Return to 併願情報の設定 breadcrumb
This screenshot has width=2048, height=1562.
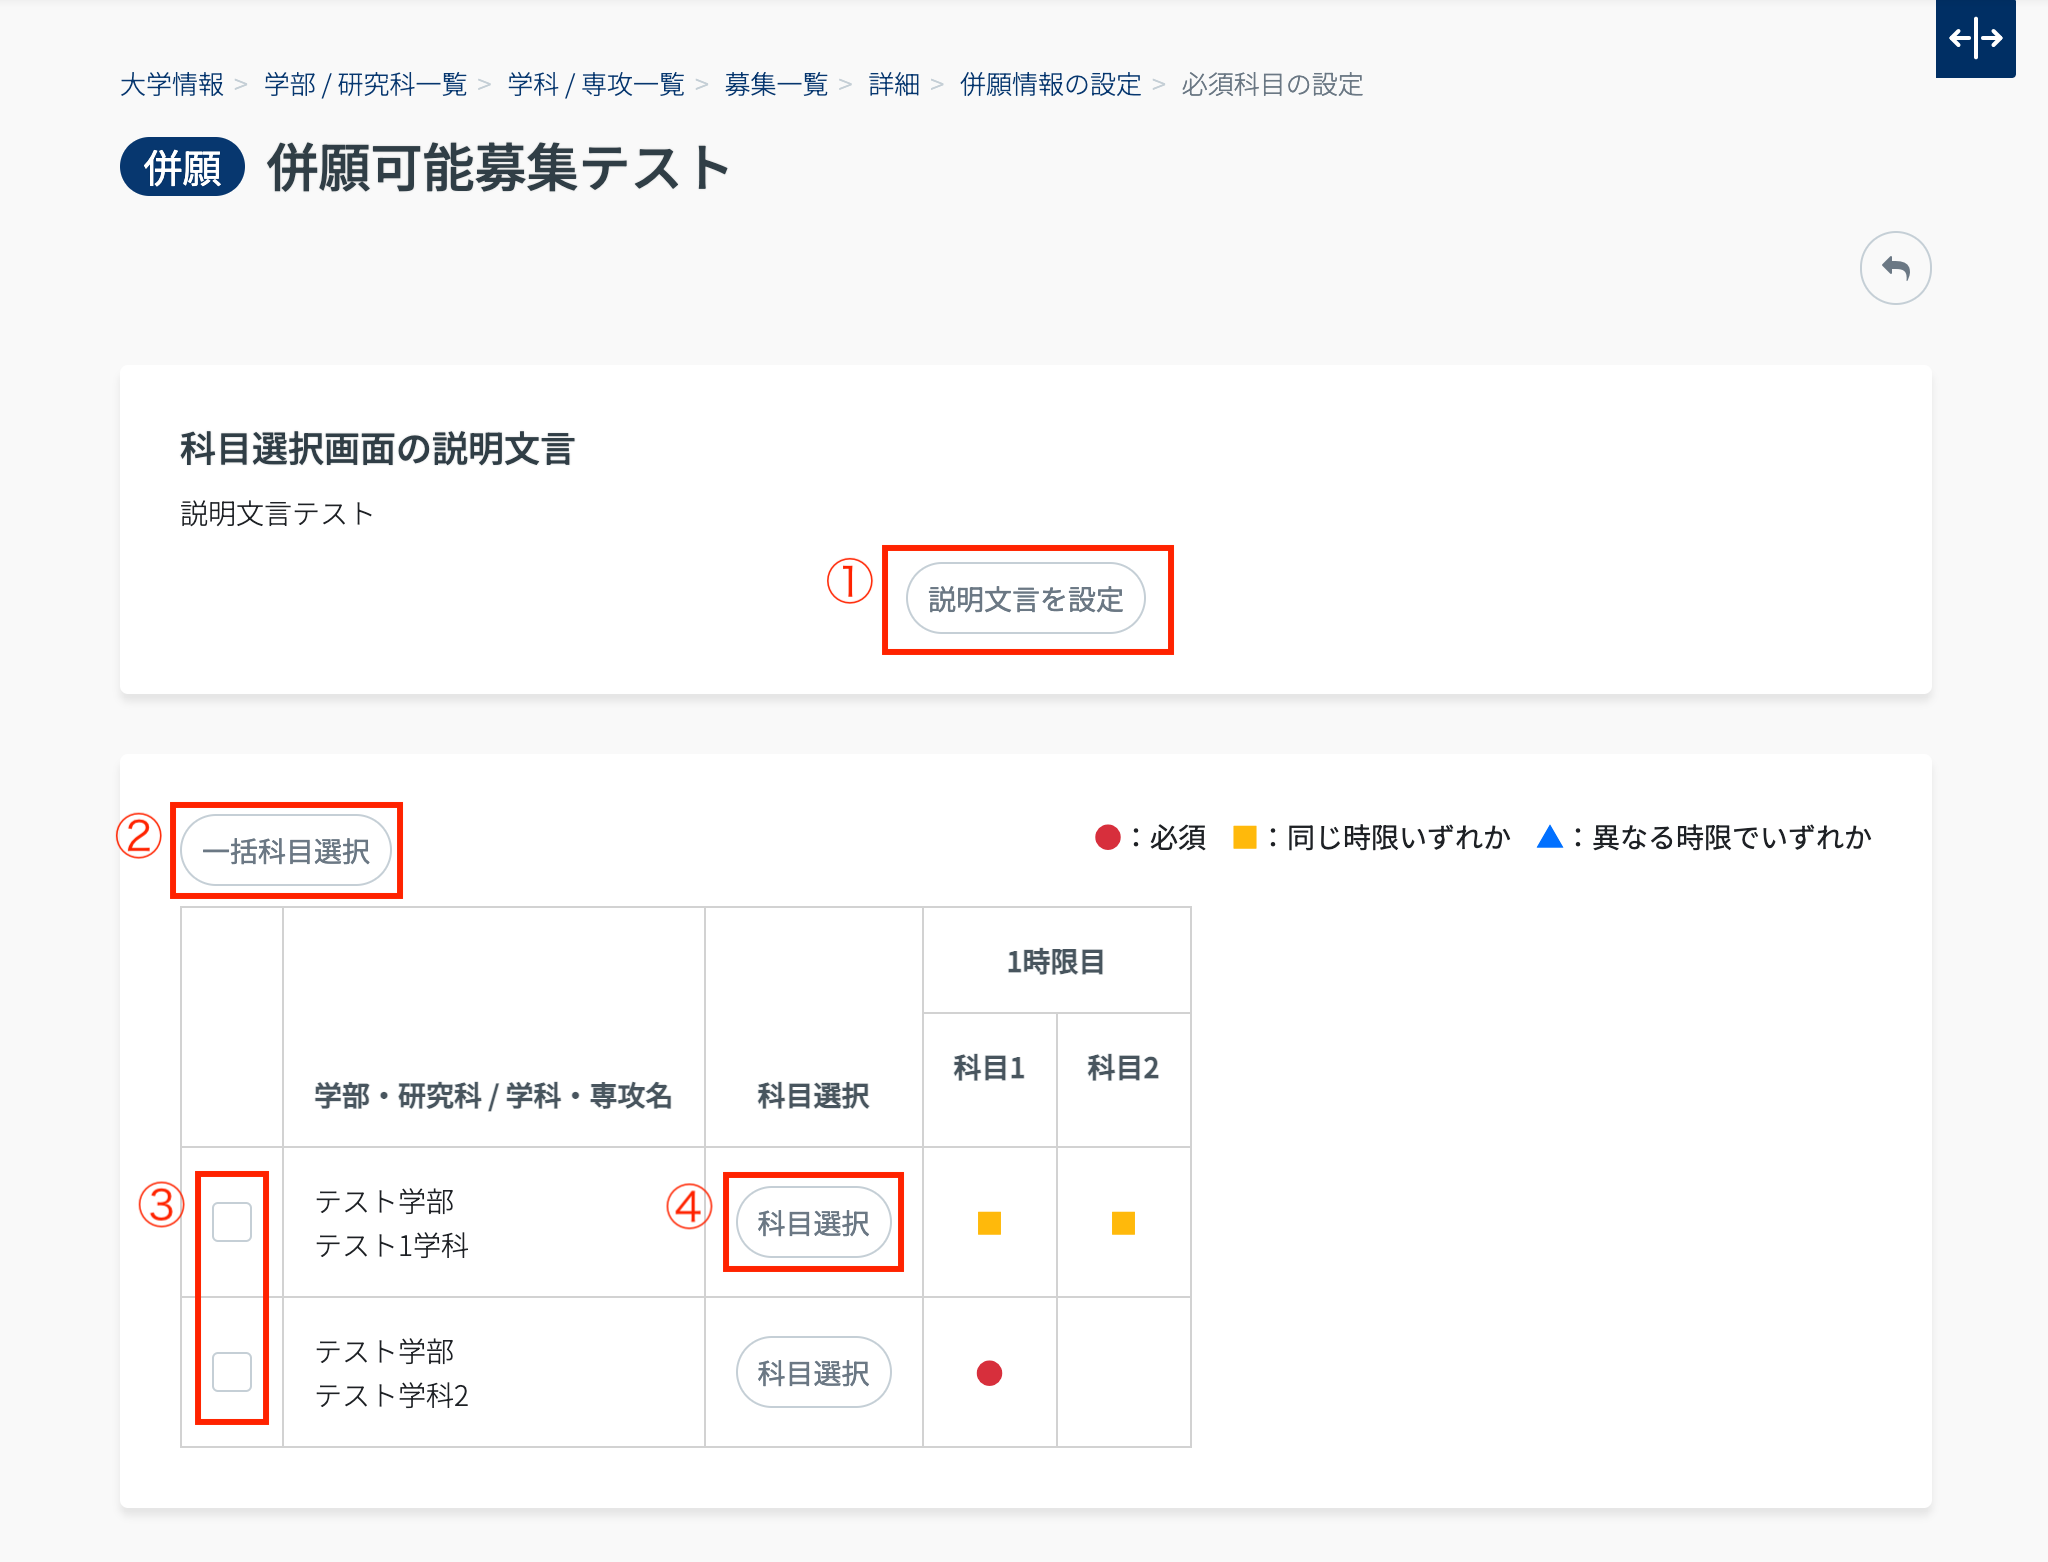tap(1050, 85)
